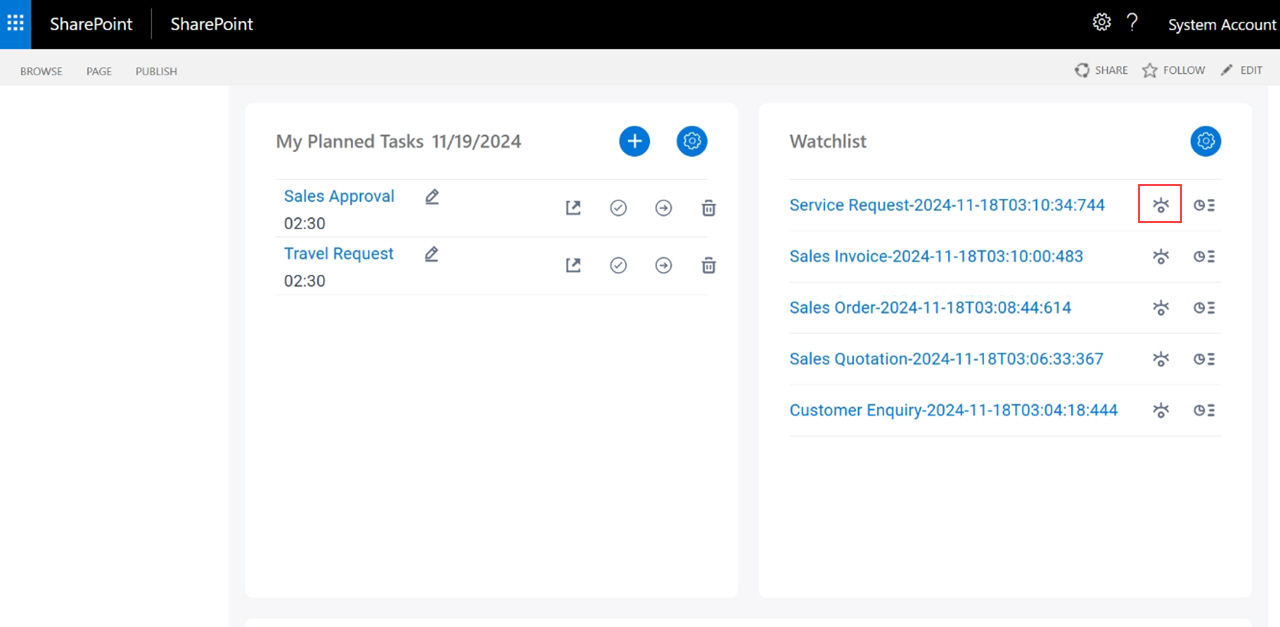Viewport: 1280px width, 627px height.
Task: Open the Sales Approval task link
Action: [x=339, y=196]
